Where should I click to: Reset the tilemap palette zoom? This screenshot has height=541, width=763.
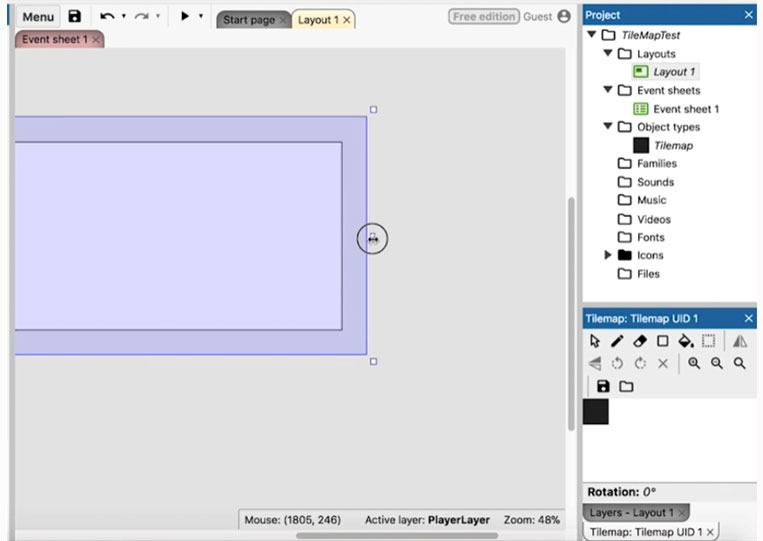(x=740, y=363)
